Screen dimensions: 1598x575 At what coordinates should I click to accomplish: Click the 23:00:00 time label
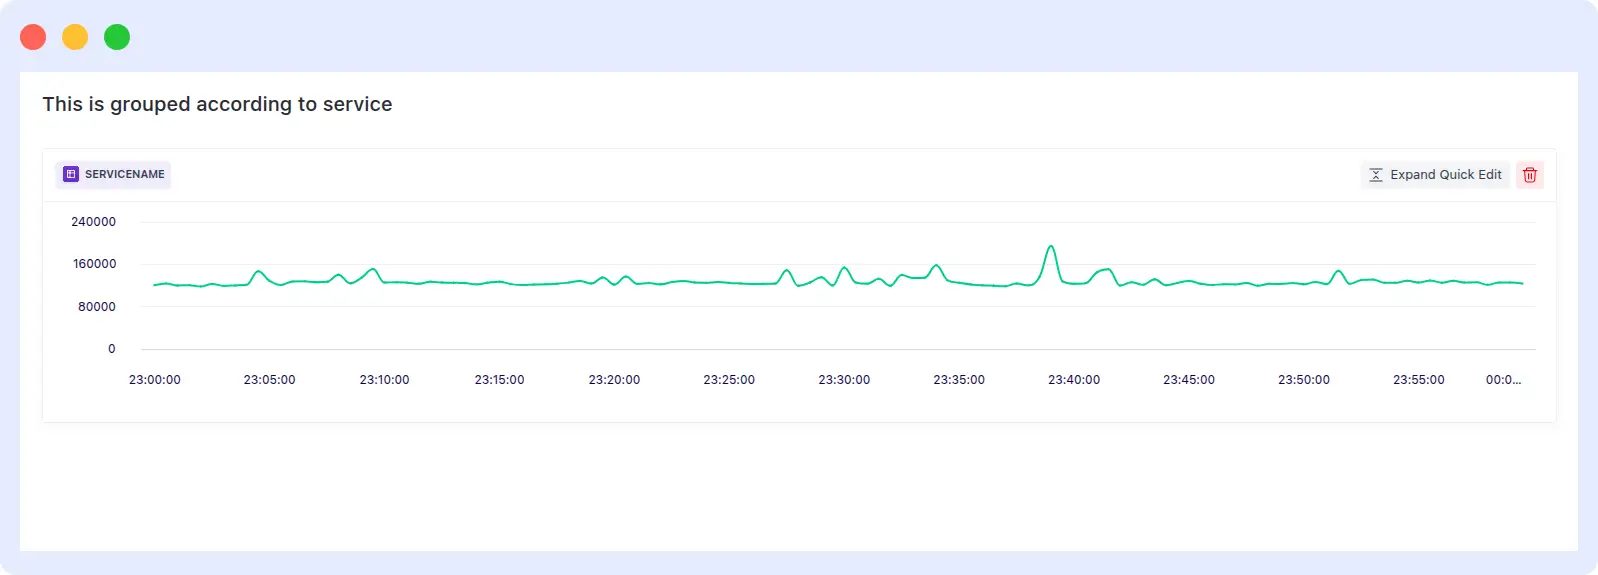coord(155,380)
